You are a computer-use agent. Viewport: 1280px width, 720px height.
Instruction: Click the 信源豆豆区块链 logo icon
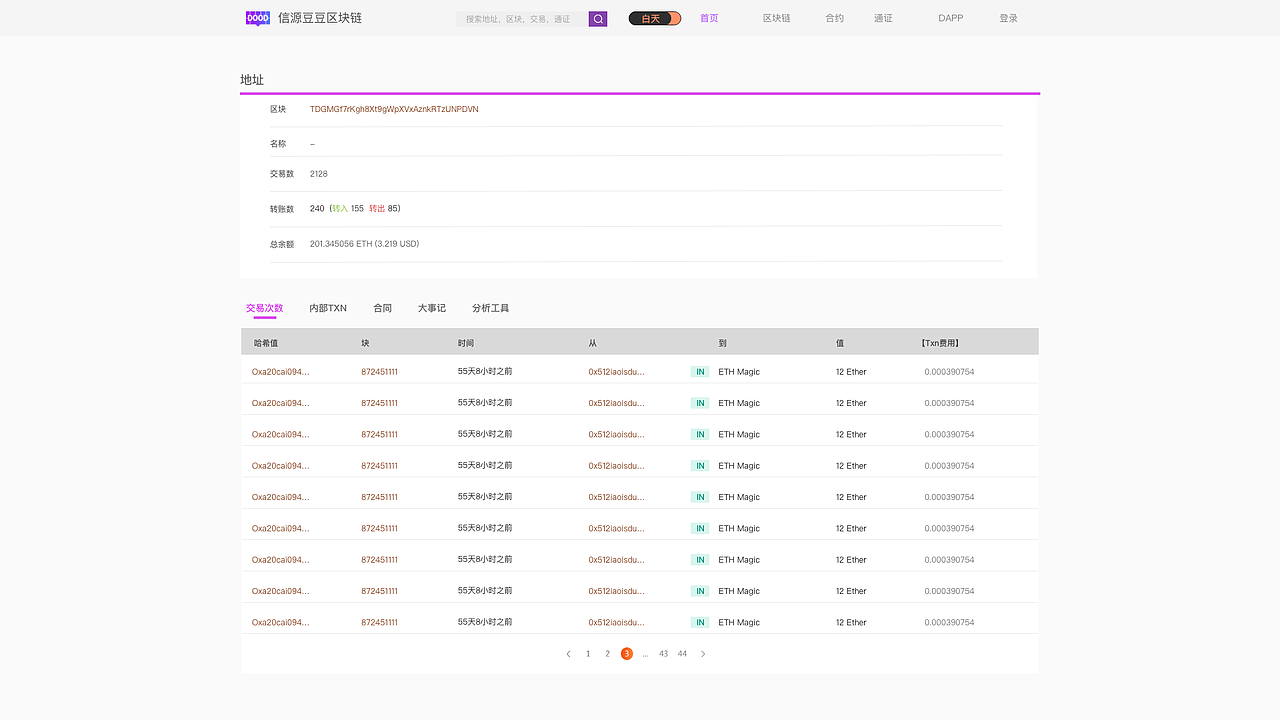click(x=258, y=18)
